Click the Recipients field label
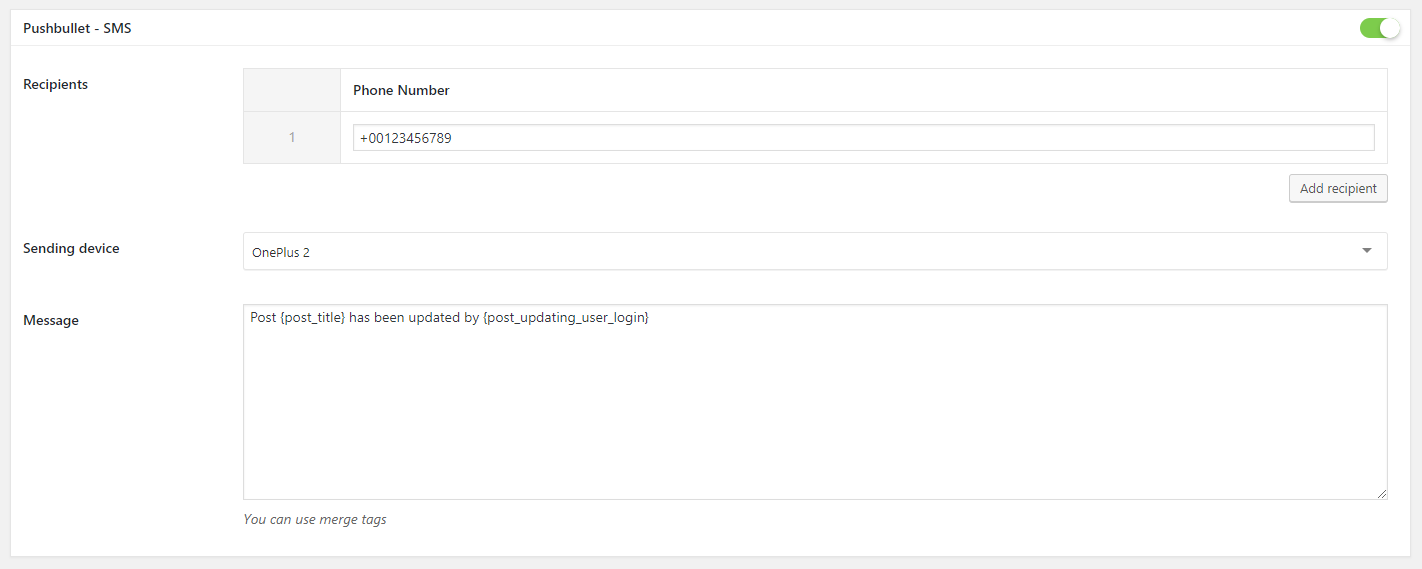This screenshot has width=1422, height=569. 55,84
